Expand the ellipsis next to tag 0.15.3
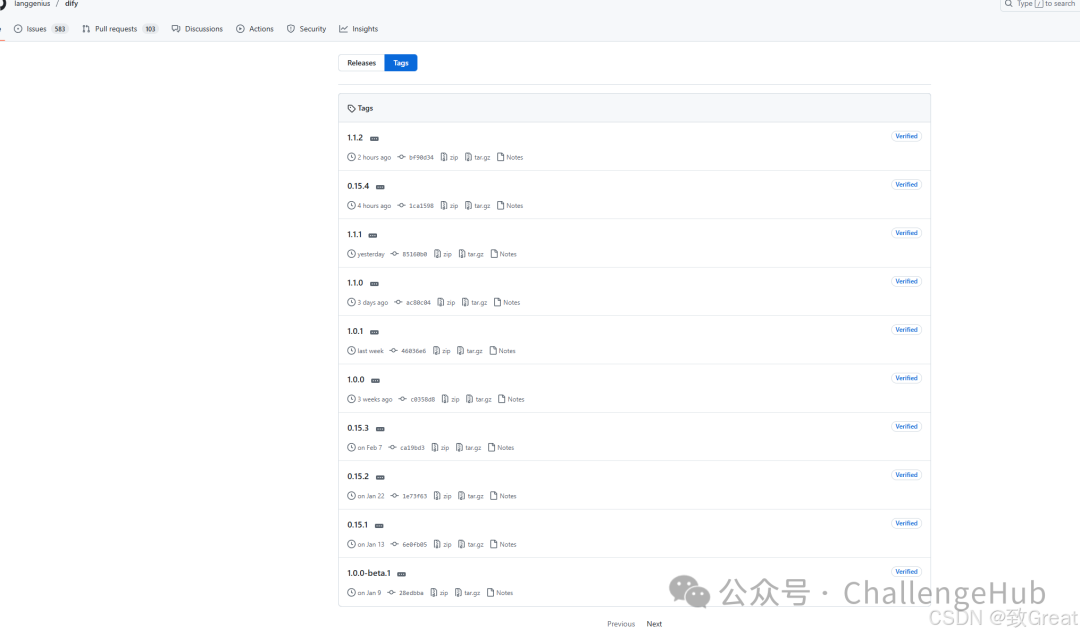Viewport: 1080px width, 636px height. (379, 428)
